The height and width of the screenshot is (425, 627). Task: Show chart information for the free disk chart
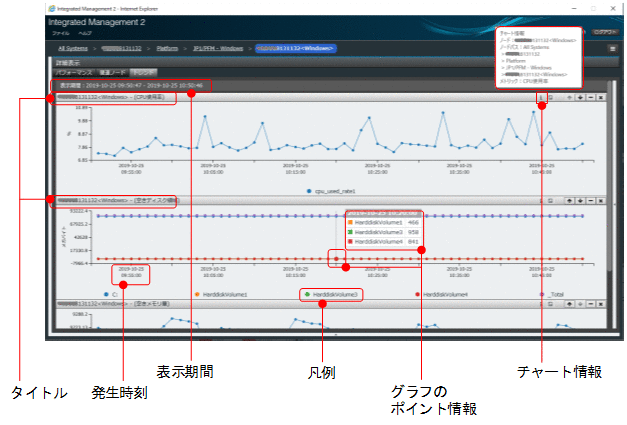click(x=541, y=201)
